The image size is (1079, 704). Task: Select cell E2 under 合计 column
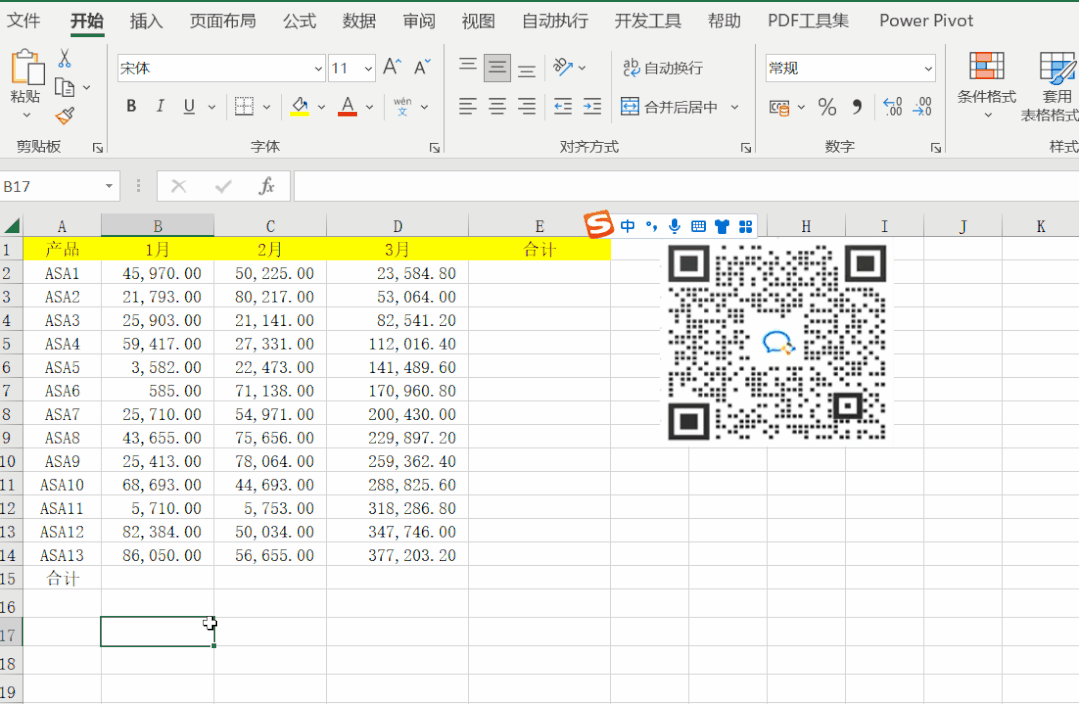click(x=539, y=273)
